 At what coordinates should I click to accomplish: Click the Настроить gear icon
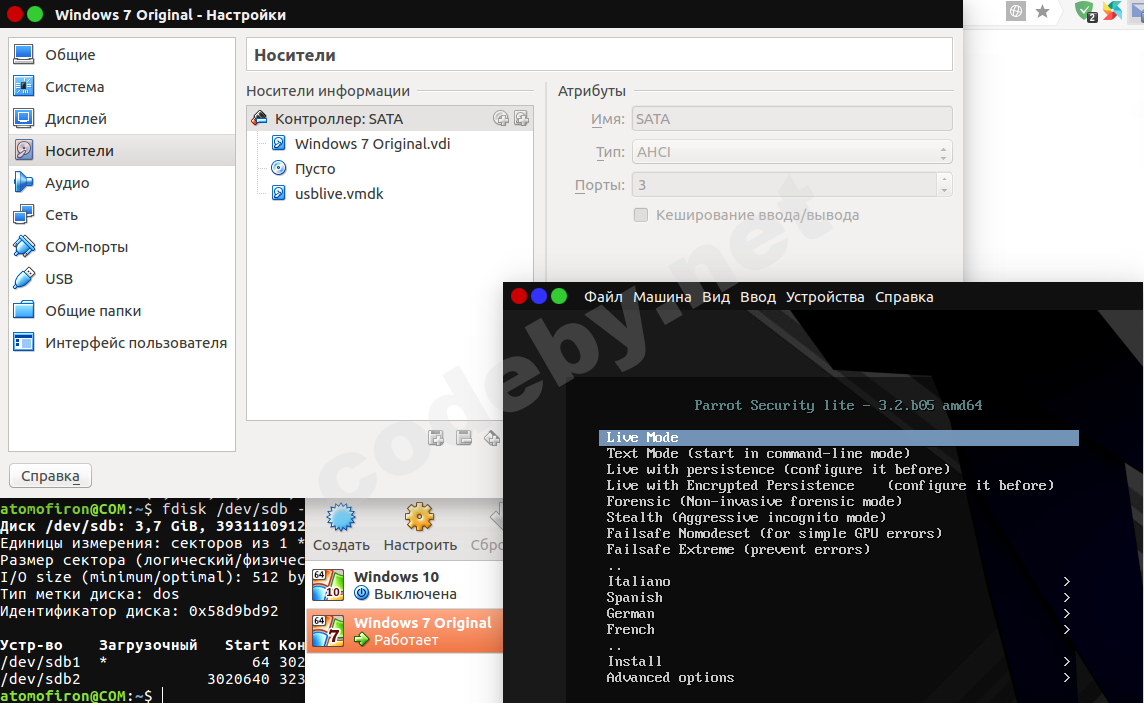(420, 519)
